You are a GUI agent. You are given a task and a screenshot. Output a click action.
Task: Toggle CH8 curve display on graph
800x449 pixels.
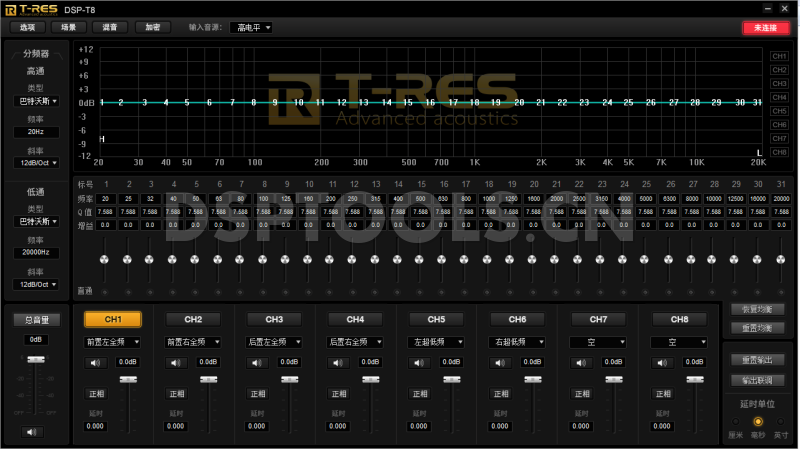[x=779, y=152]
